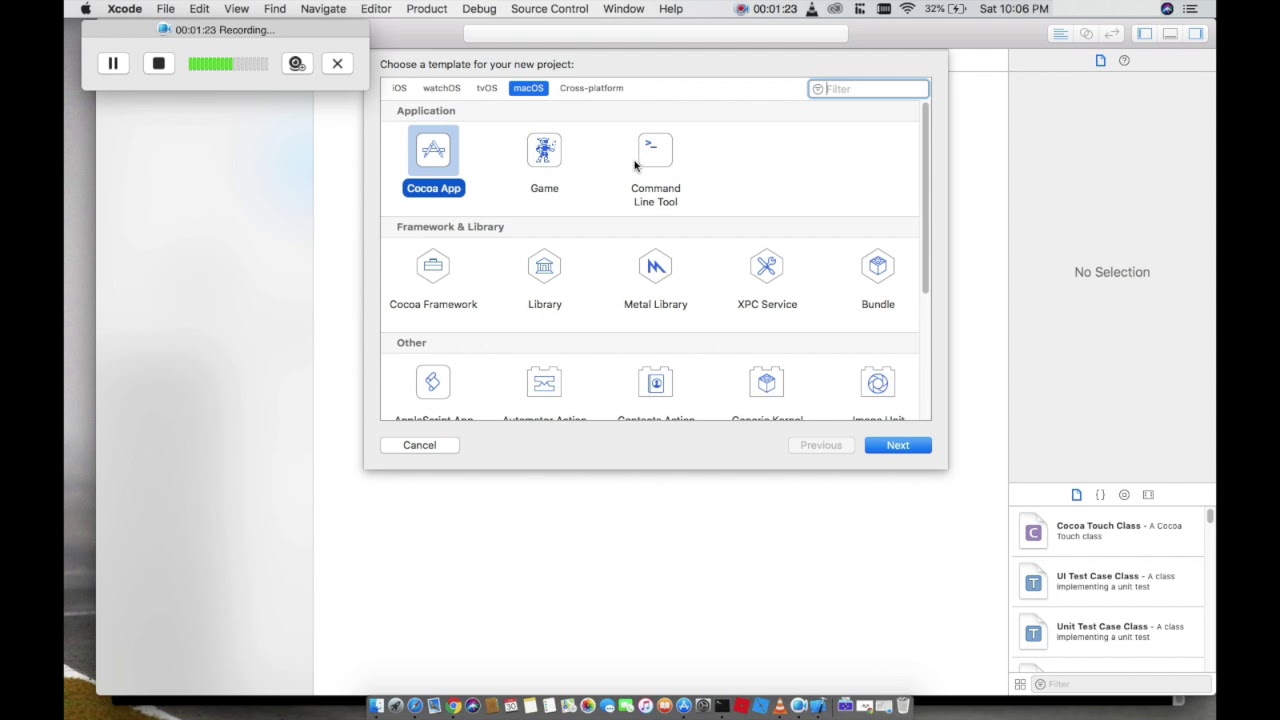Viewport: 1280px width, 720px height.
Task: Click the recording audio level meter
Action: click(228, 64)
